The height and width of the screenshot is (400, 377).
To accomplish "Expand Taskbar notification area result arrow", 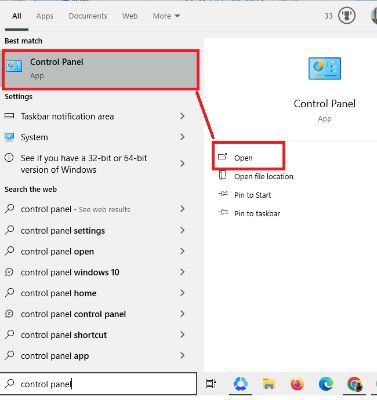I will [182, 116].
